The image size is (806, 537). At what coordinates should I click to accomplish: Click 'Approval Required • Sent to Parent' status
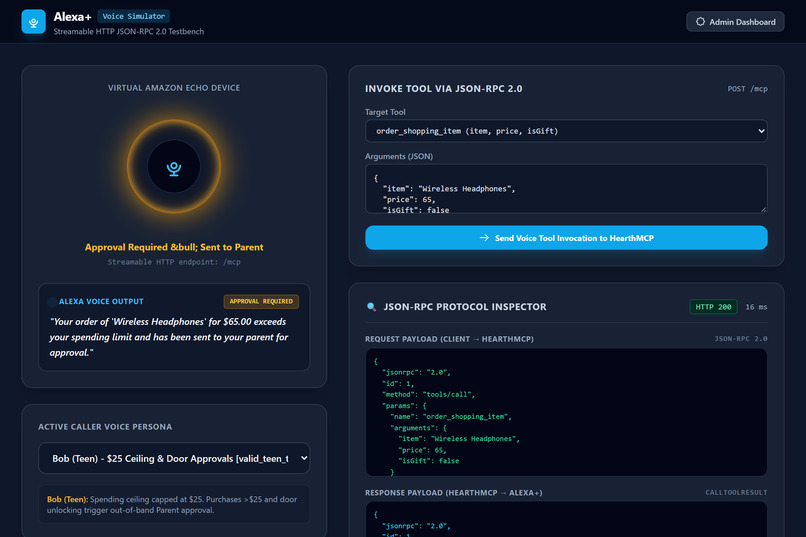[x=174, y=247]
